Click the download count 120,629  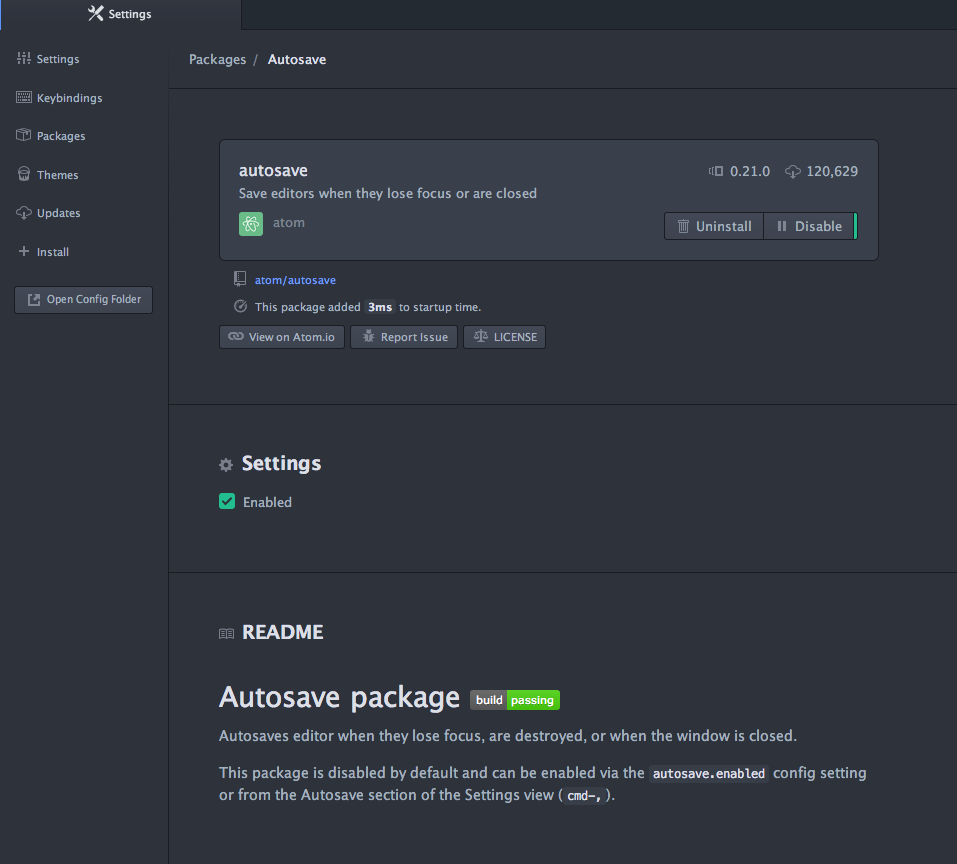[x=832, y=171]
